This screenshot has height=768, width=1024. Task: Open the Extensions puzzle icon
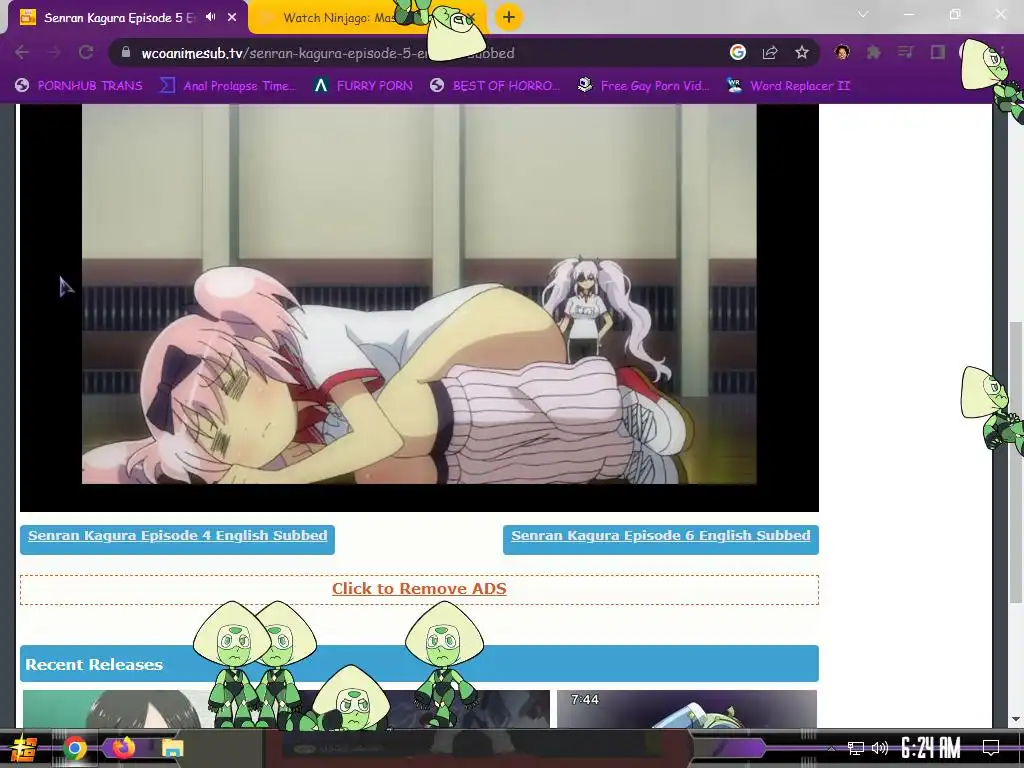[x=874, y=52]
